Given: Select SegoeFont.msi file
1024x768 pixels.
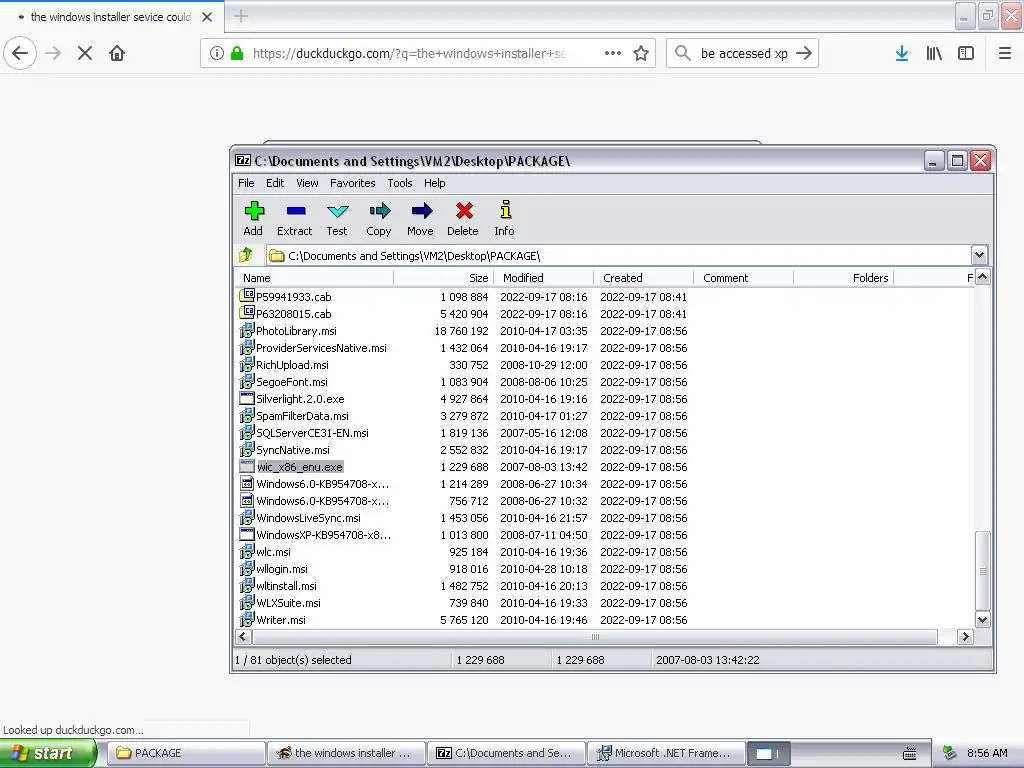Looking at the screenshot, I should coord(291,382).
